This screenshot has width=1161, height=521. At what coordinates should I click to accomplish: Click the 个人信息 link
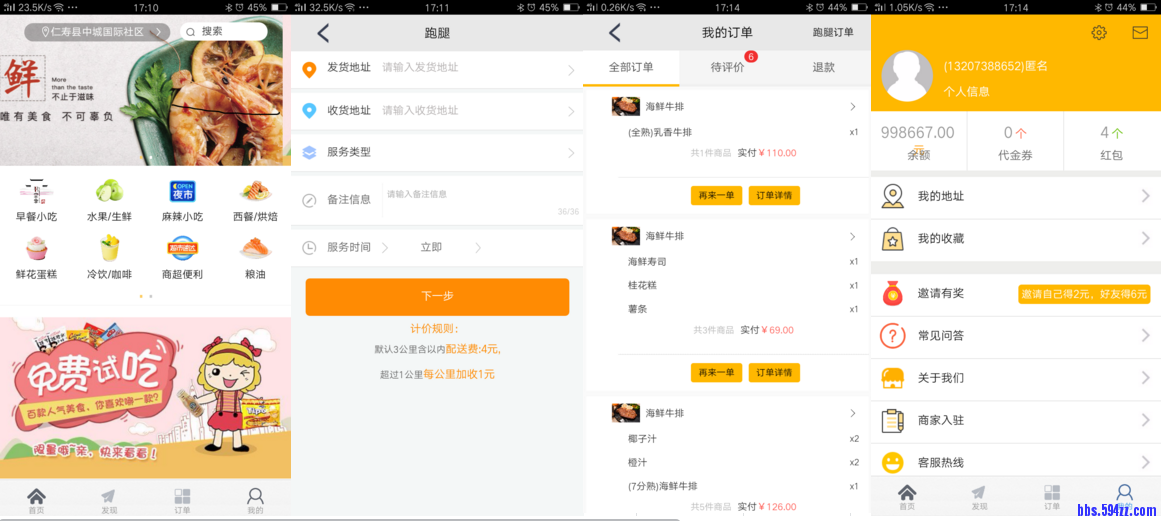(966, 92)
